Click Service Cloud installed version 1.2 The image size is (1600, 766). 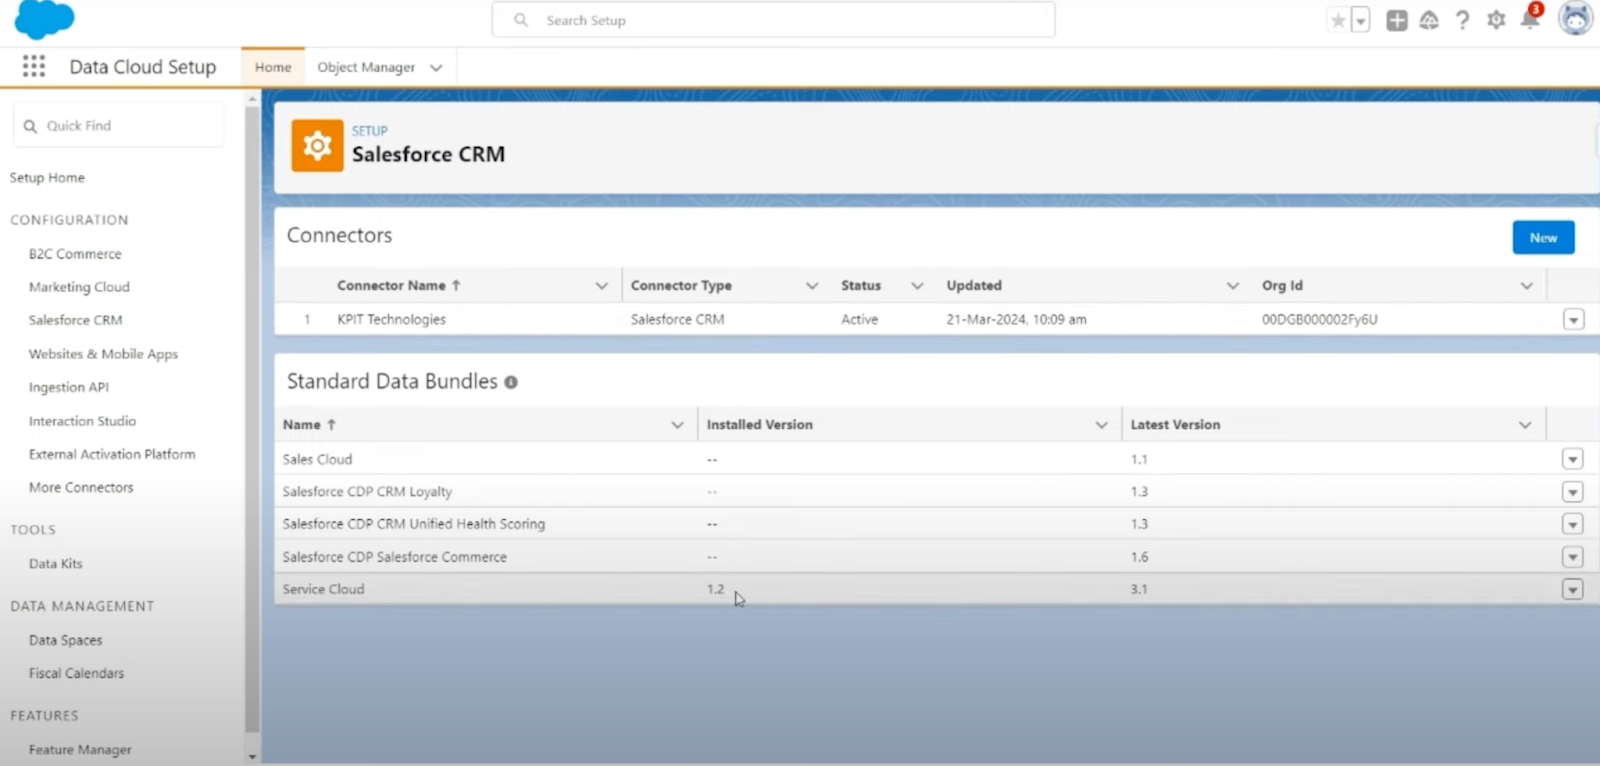[715, 589]
